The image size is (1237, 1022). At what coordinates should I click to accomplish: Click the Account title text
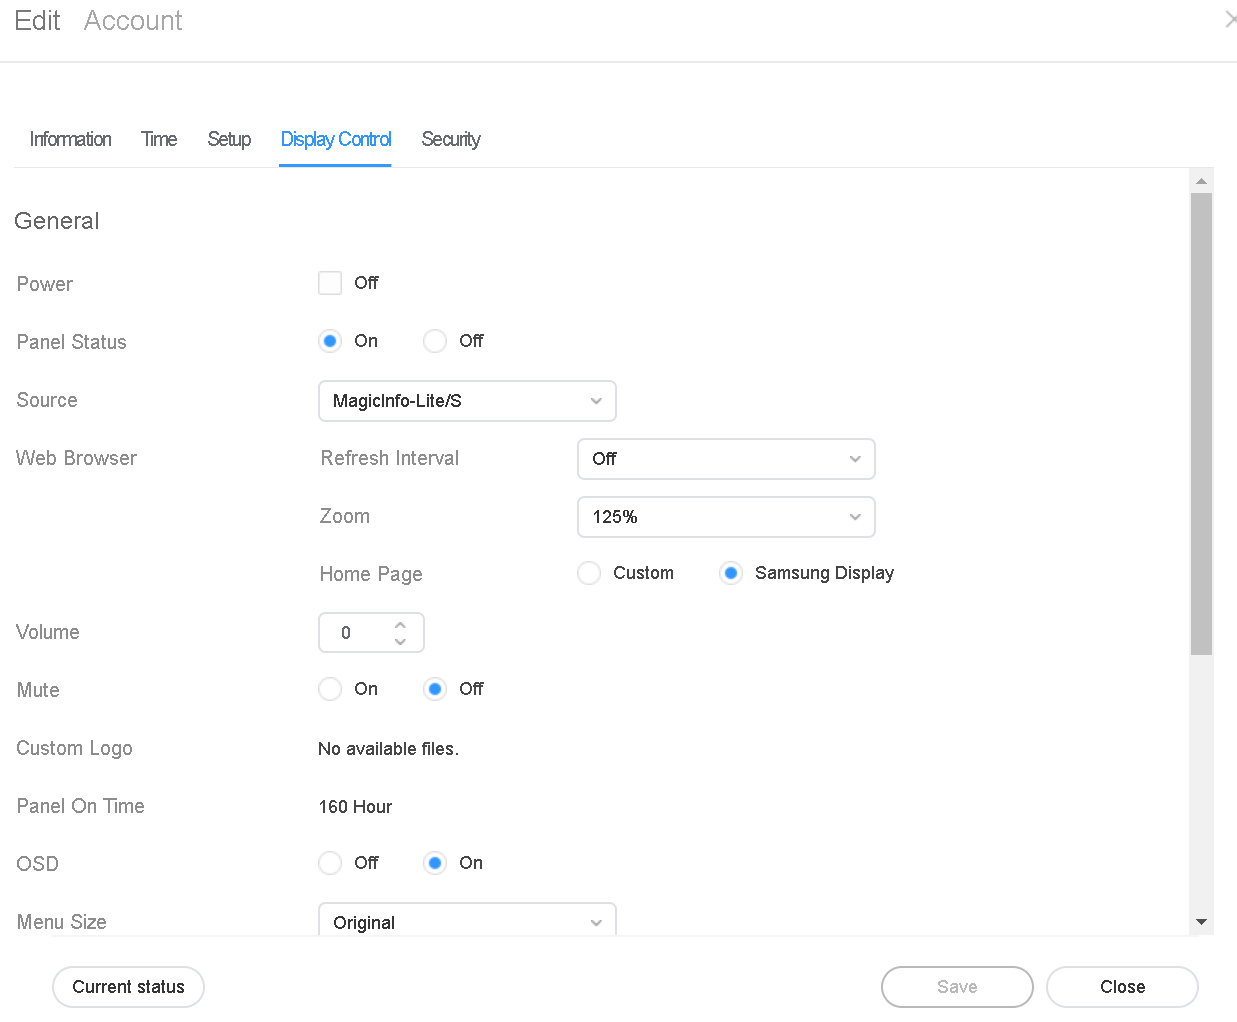(133, 21)
